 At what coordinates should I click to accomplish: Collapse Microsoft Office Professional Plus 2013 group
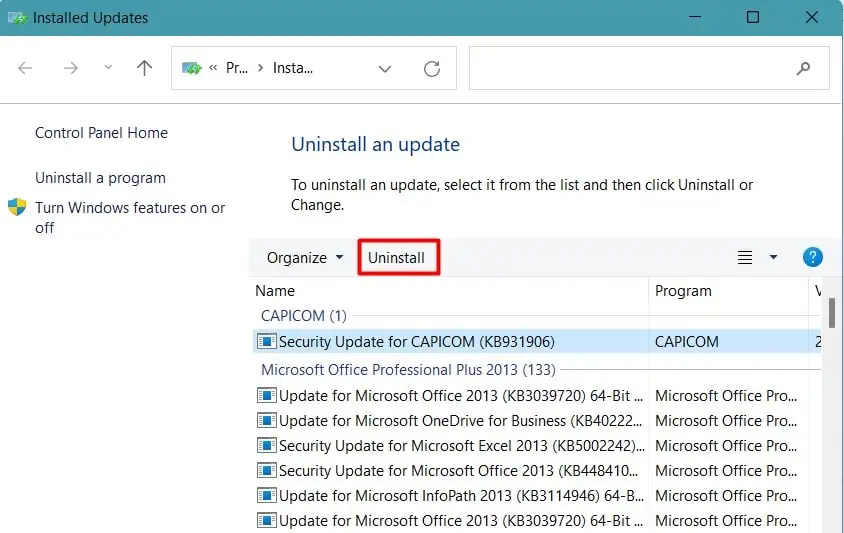pos(408,370)
